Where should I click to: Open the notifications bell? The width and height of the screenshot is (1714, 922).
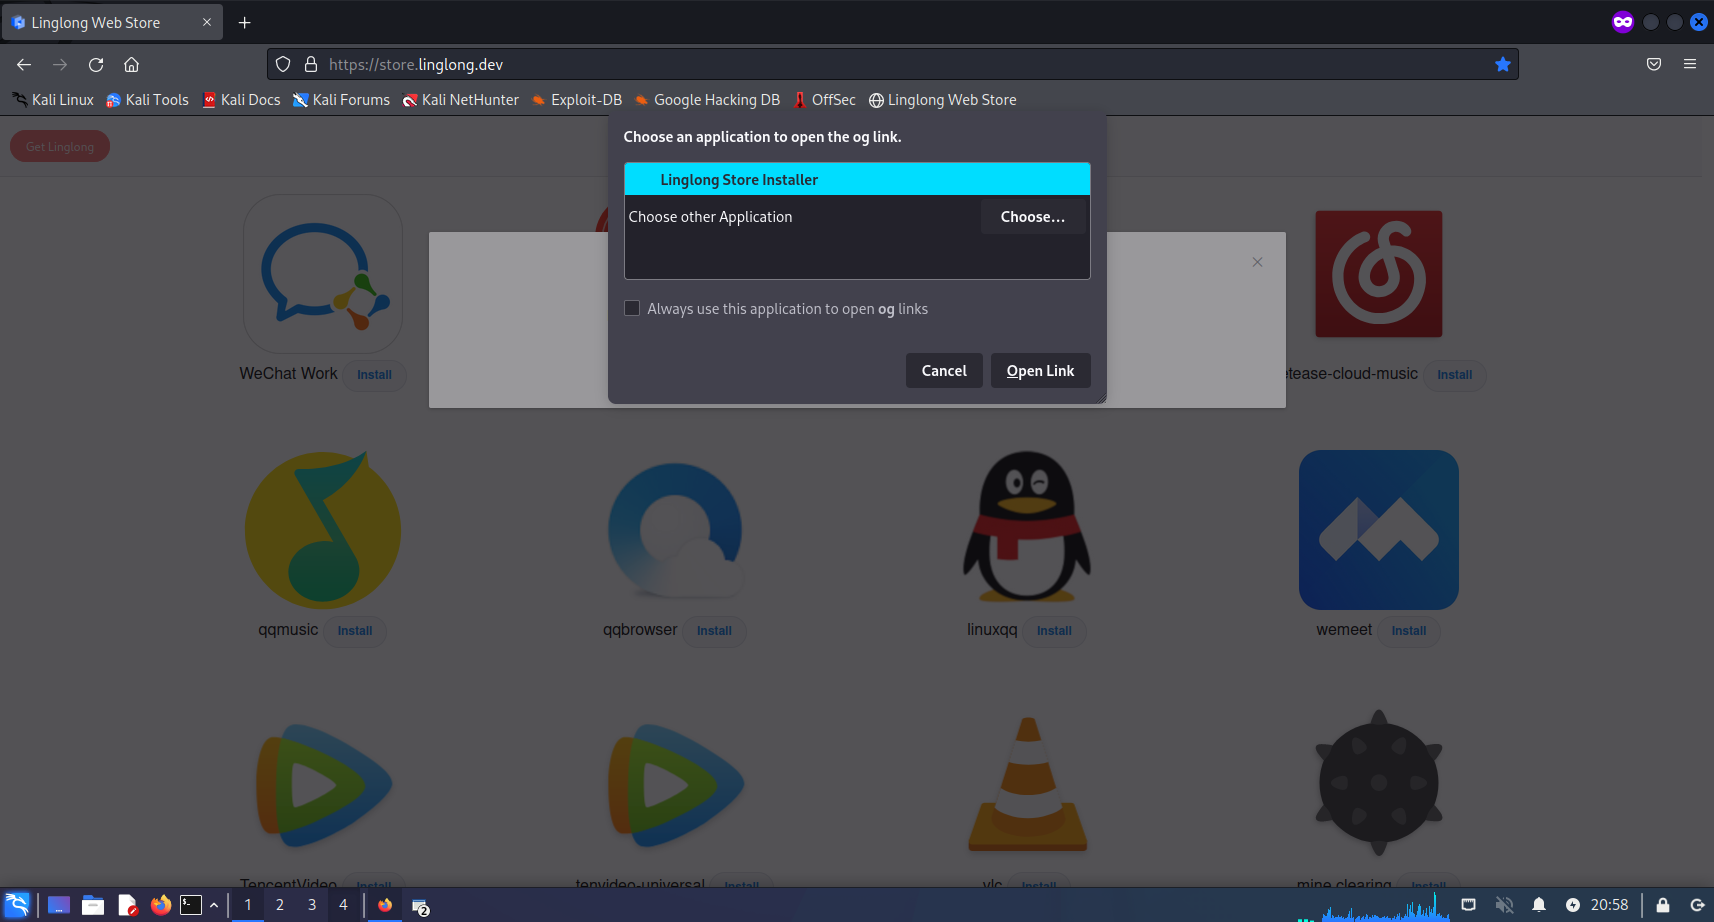[x=1539, y=905]
